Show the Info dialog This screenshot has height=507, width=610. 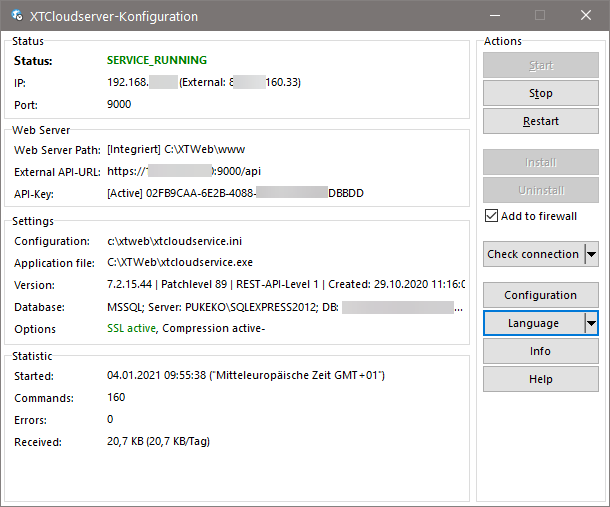tap(540, 351)
